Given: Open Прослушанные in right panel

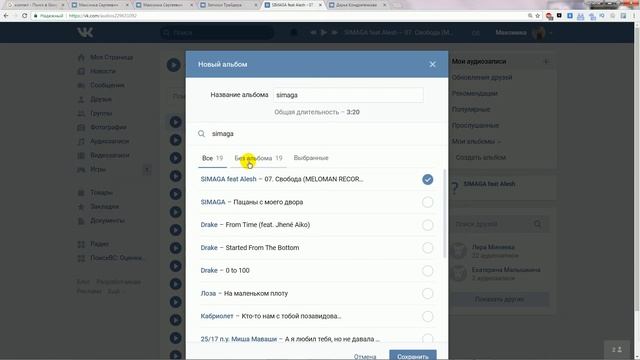Looking at the screenshot, I should tap(475, 125).
